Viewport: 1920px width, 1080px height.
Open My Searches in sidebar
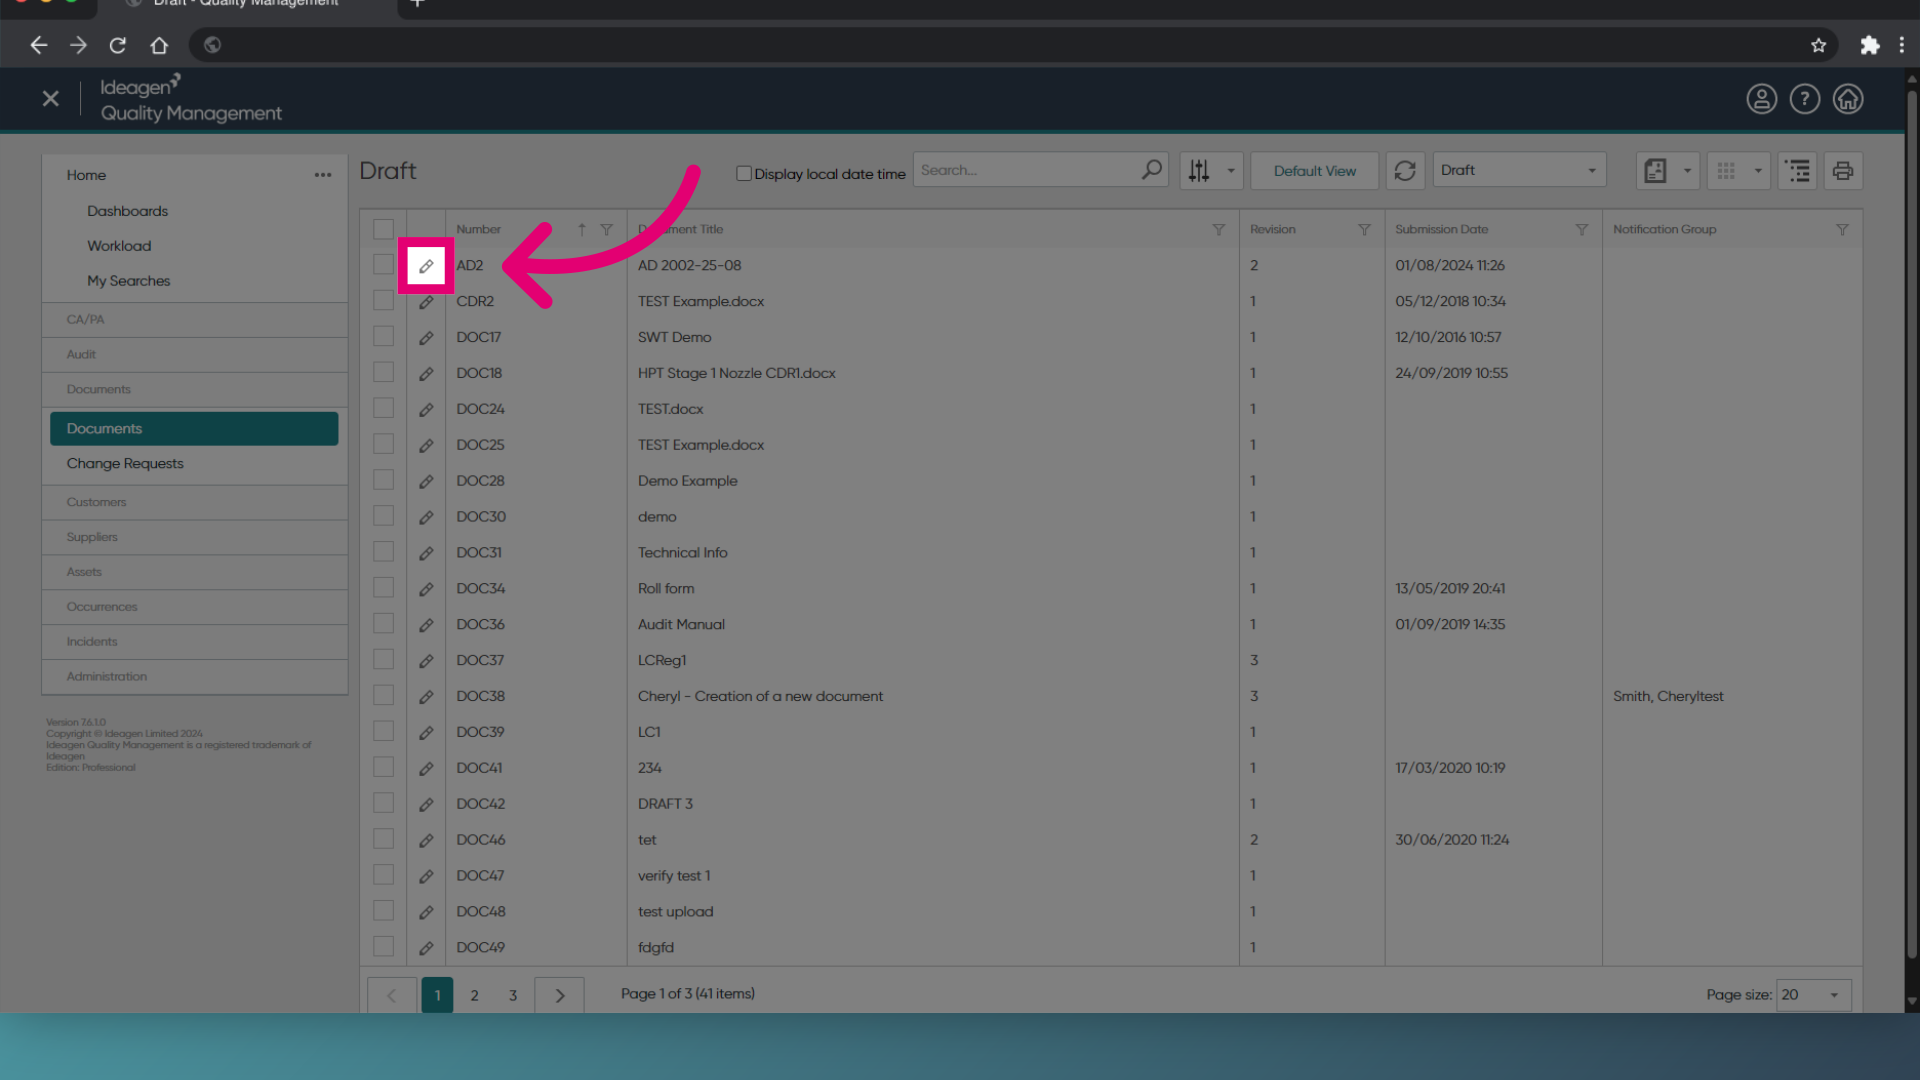pyautogui.click(x=128, y=281)
